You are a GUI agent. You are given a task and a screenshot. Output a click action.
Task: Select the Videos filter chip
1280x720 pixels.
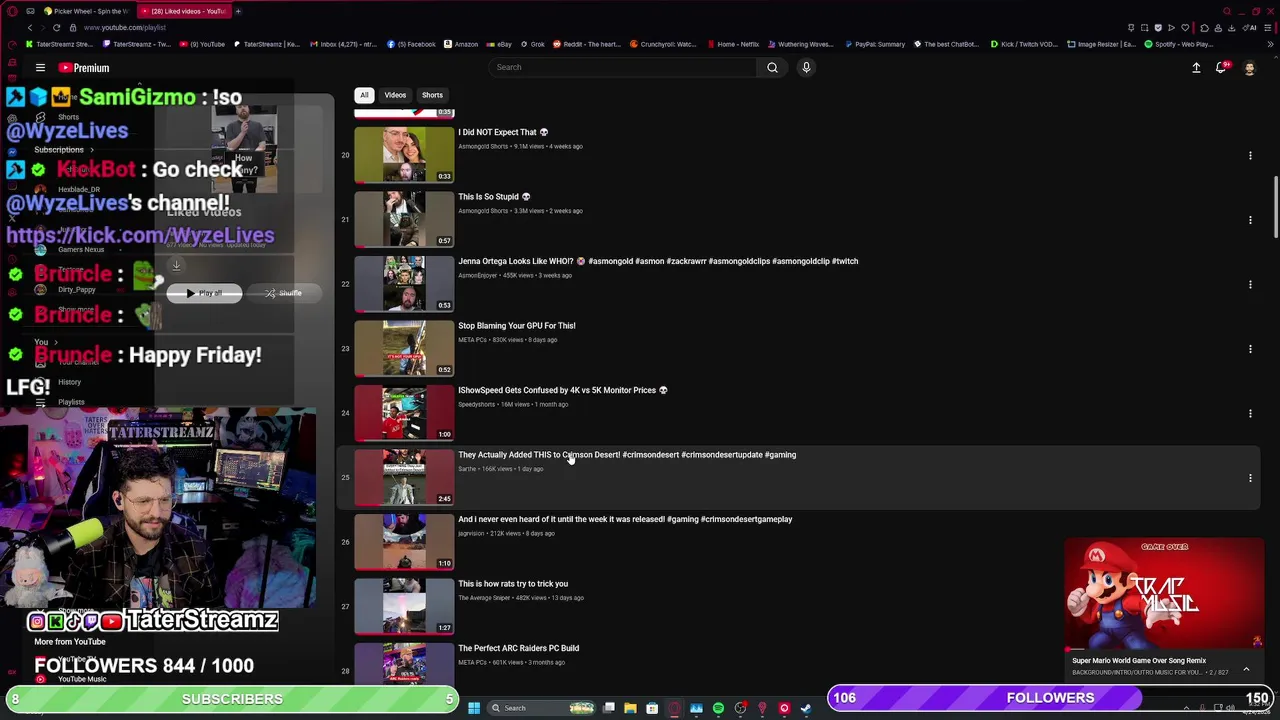tap(395, 95)
